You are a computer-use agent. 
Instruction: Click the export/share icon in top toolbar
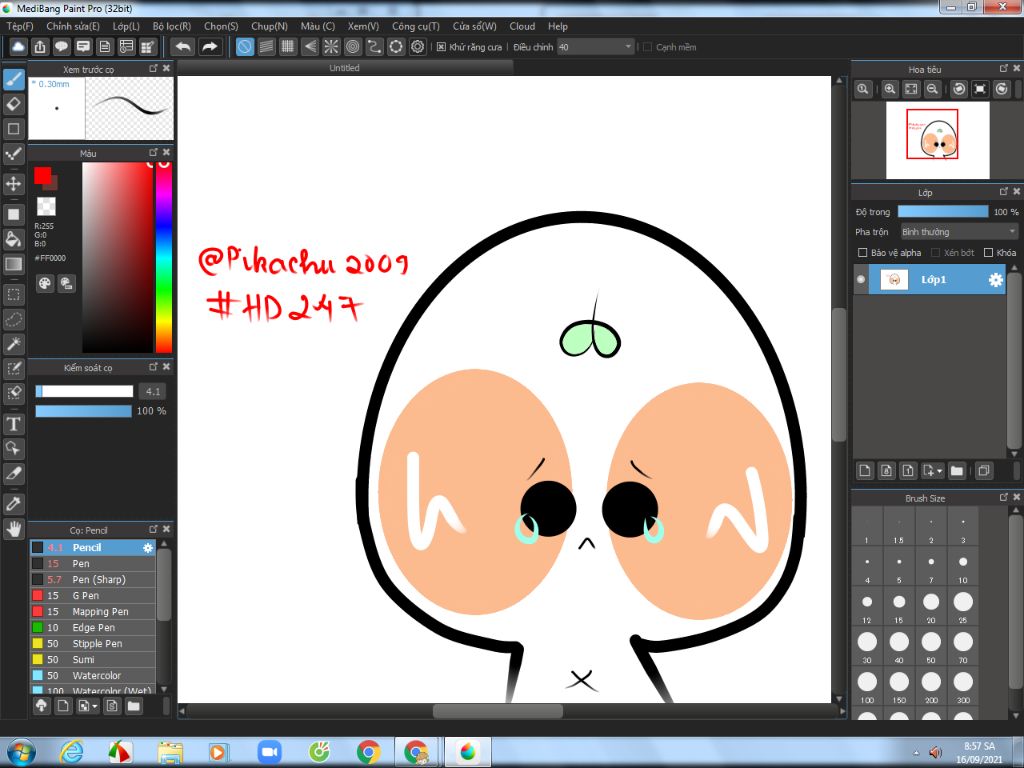pyautogui.click(x=40, y=47)
